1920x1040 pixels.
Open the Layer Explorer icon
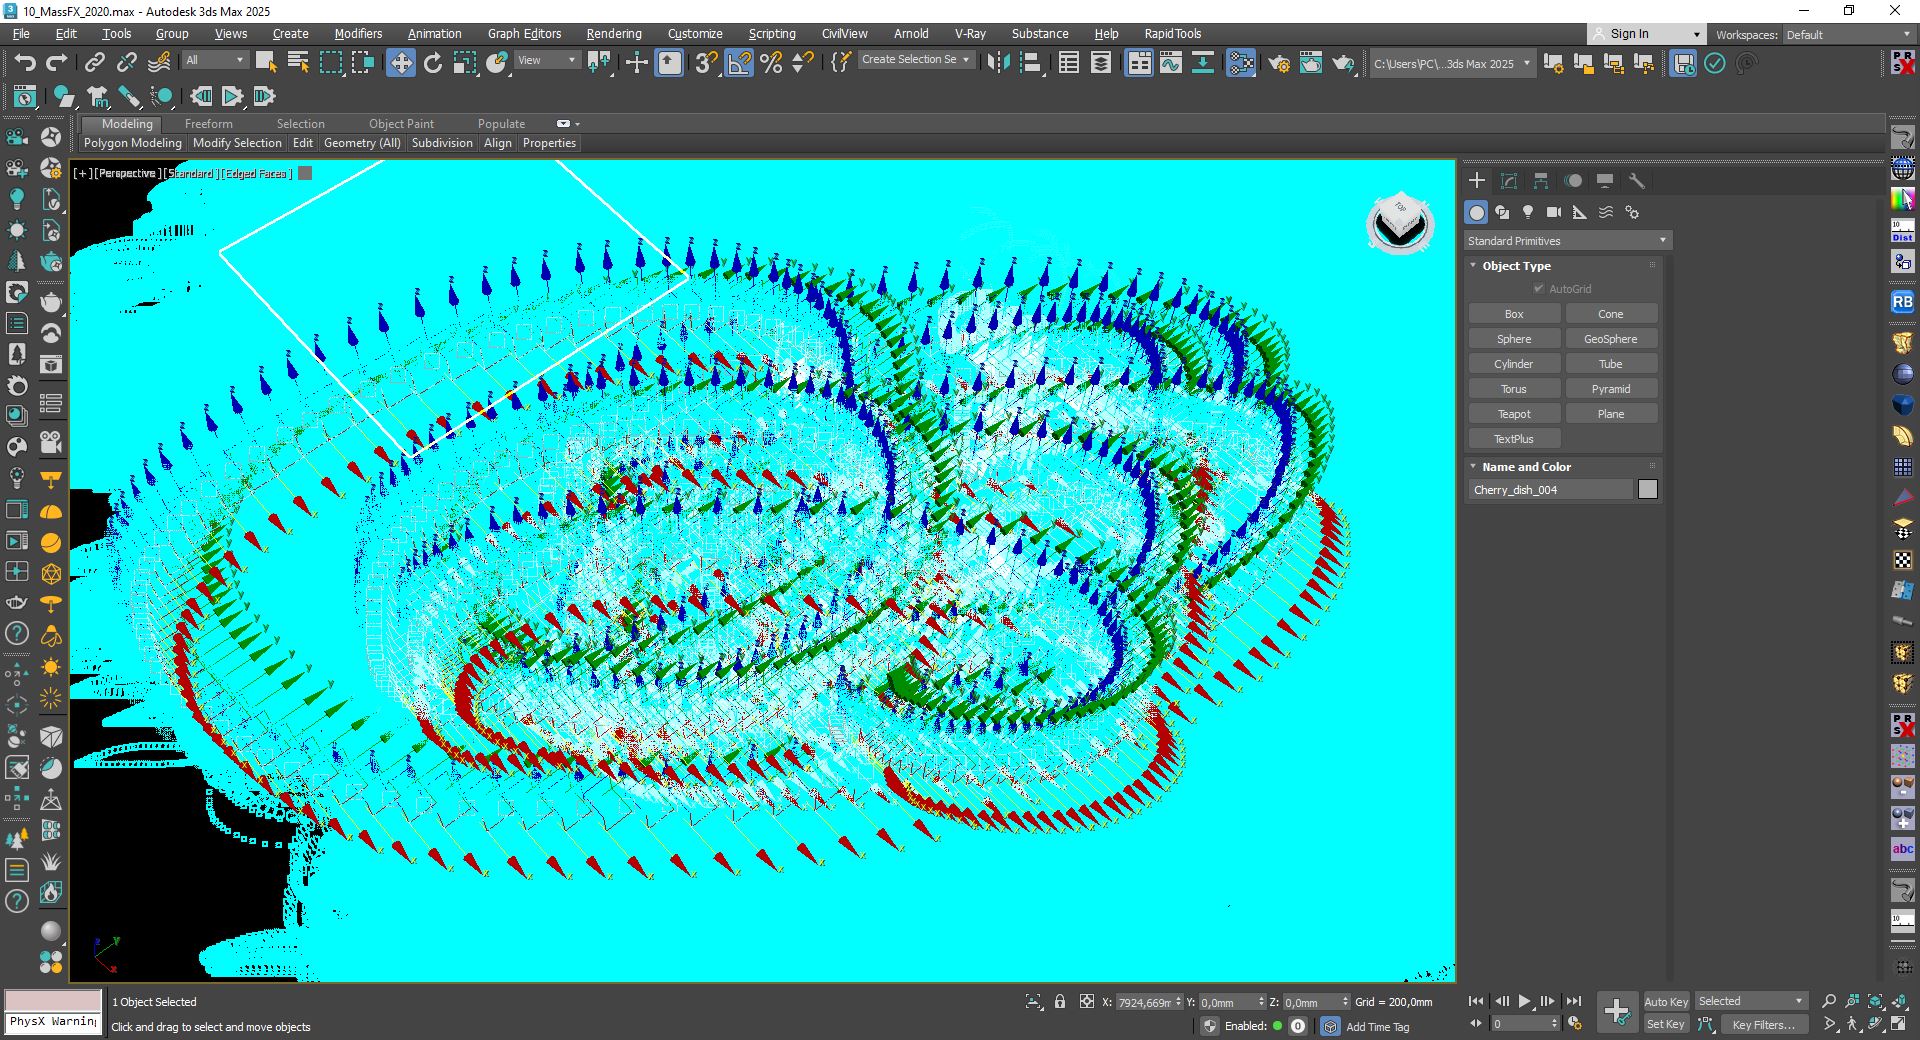coord(1101,63)
